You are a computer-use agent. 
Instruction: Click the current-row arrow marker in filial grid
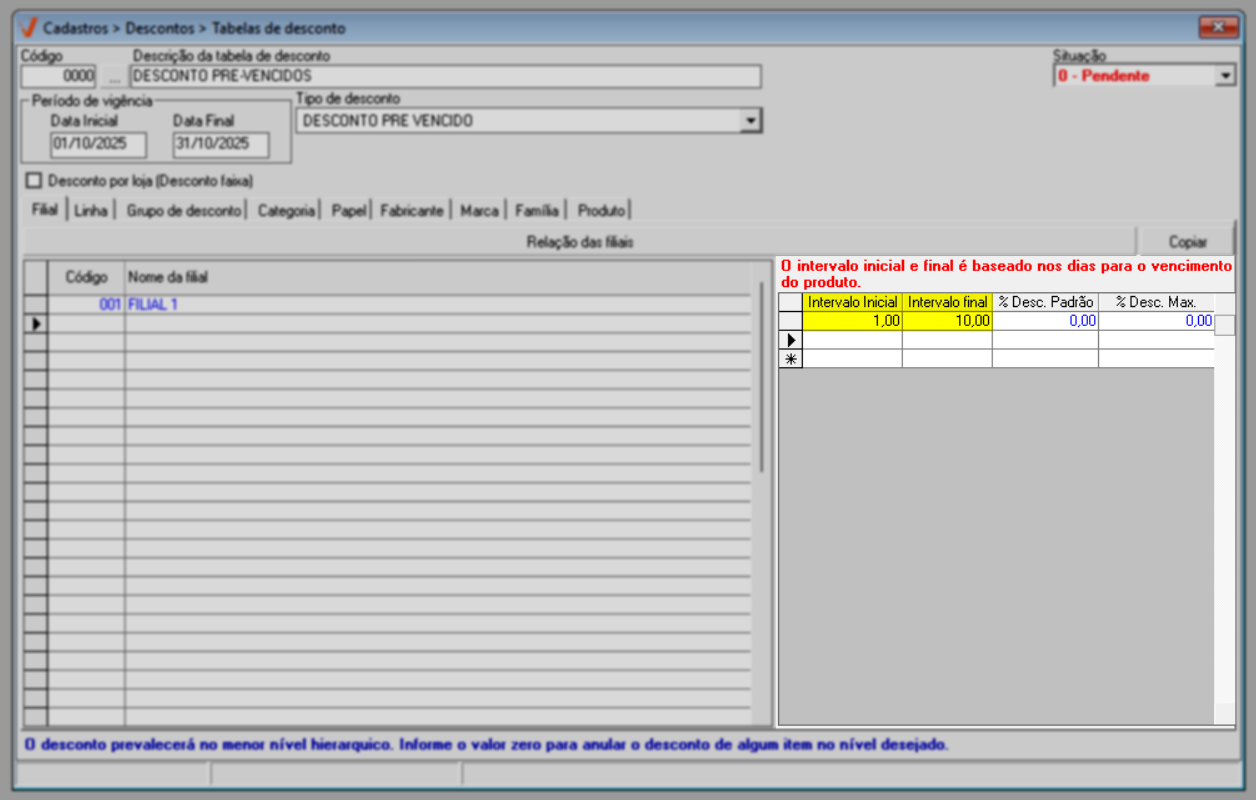[36, 323]
